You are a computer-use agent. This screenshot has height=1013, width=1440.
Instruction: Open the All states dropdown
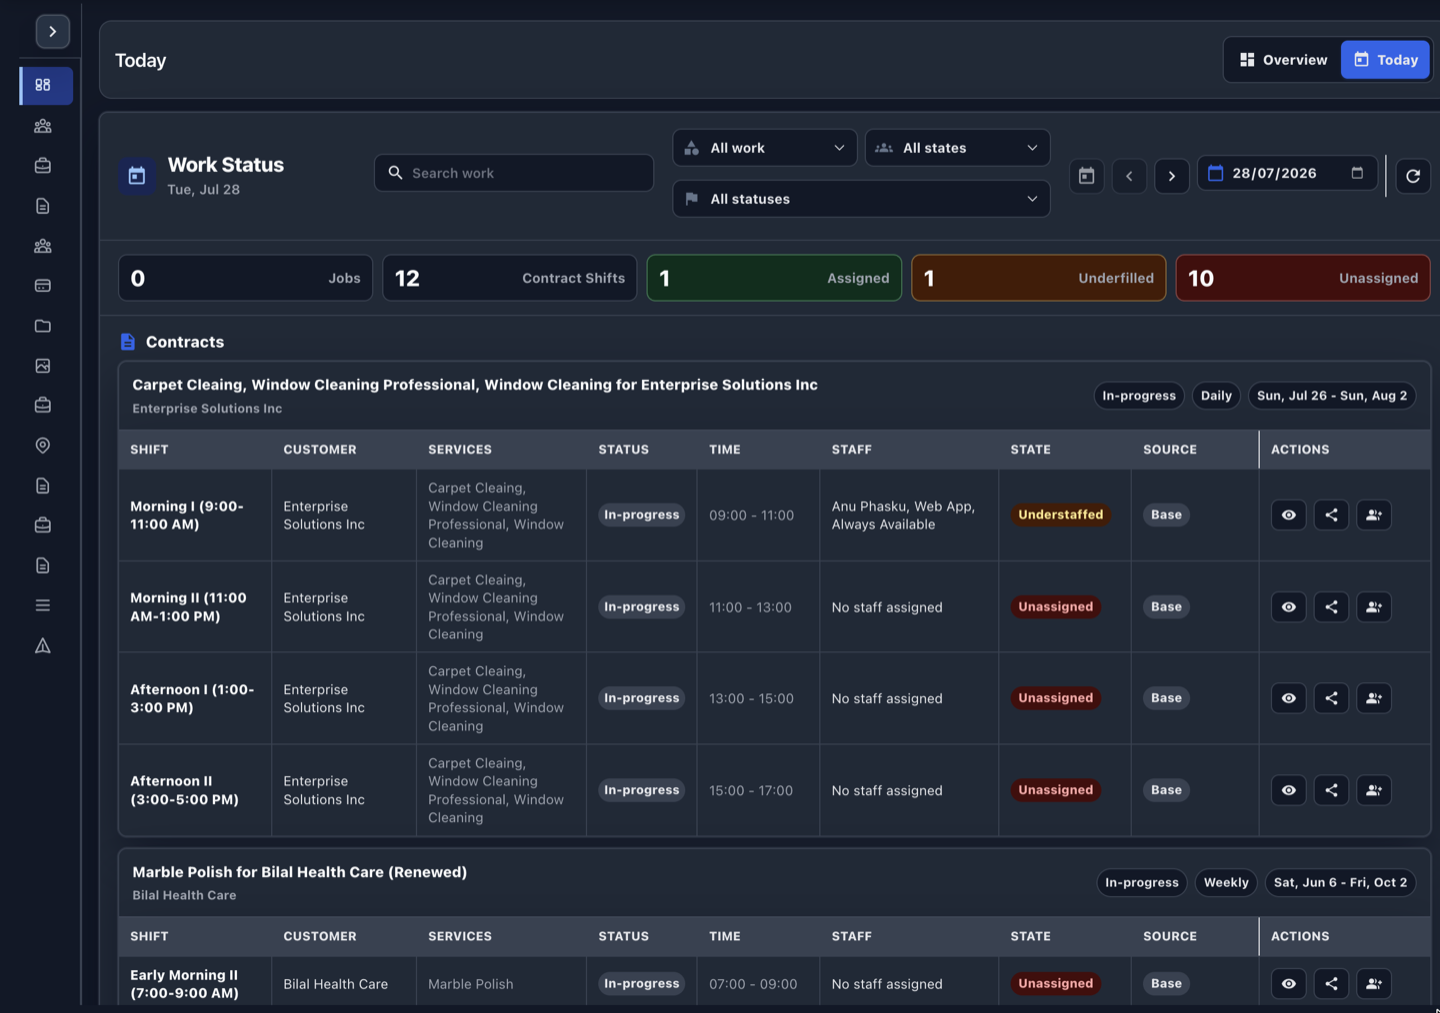pyautogui.click(x=957, y=148)
